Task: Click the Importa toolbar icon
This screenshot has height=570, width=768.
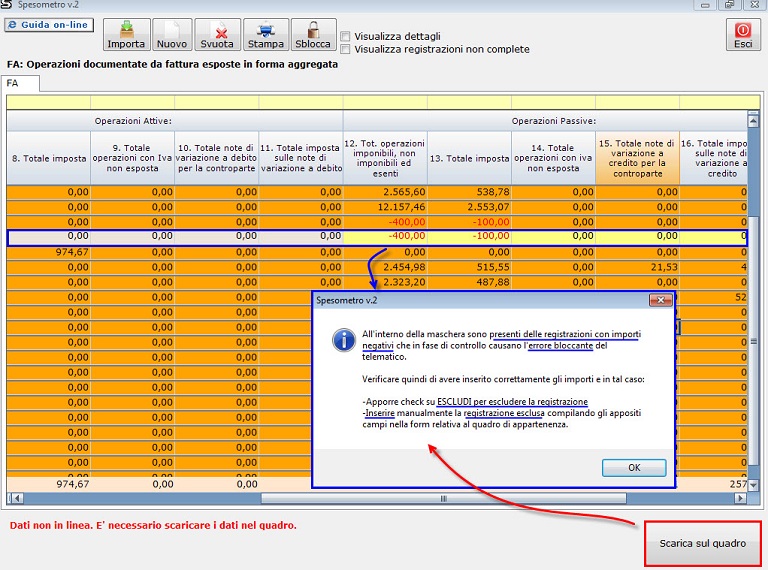Action: (x=126, y=35)
